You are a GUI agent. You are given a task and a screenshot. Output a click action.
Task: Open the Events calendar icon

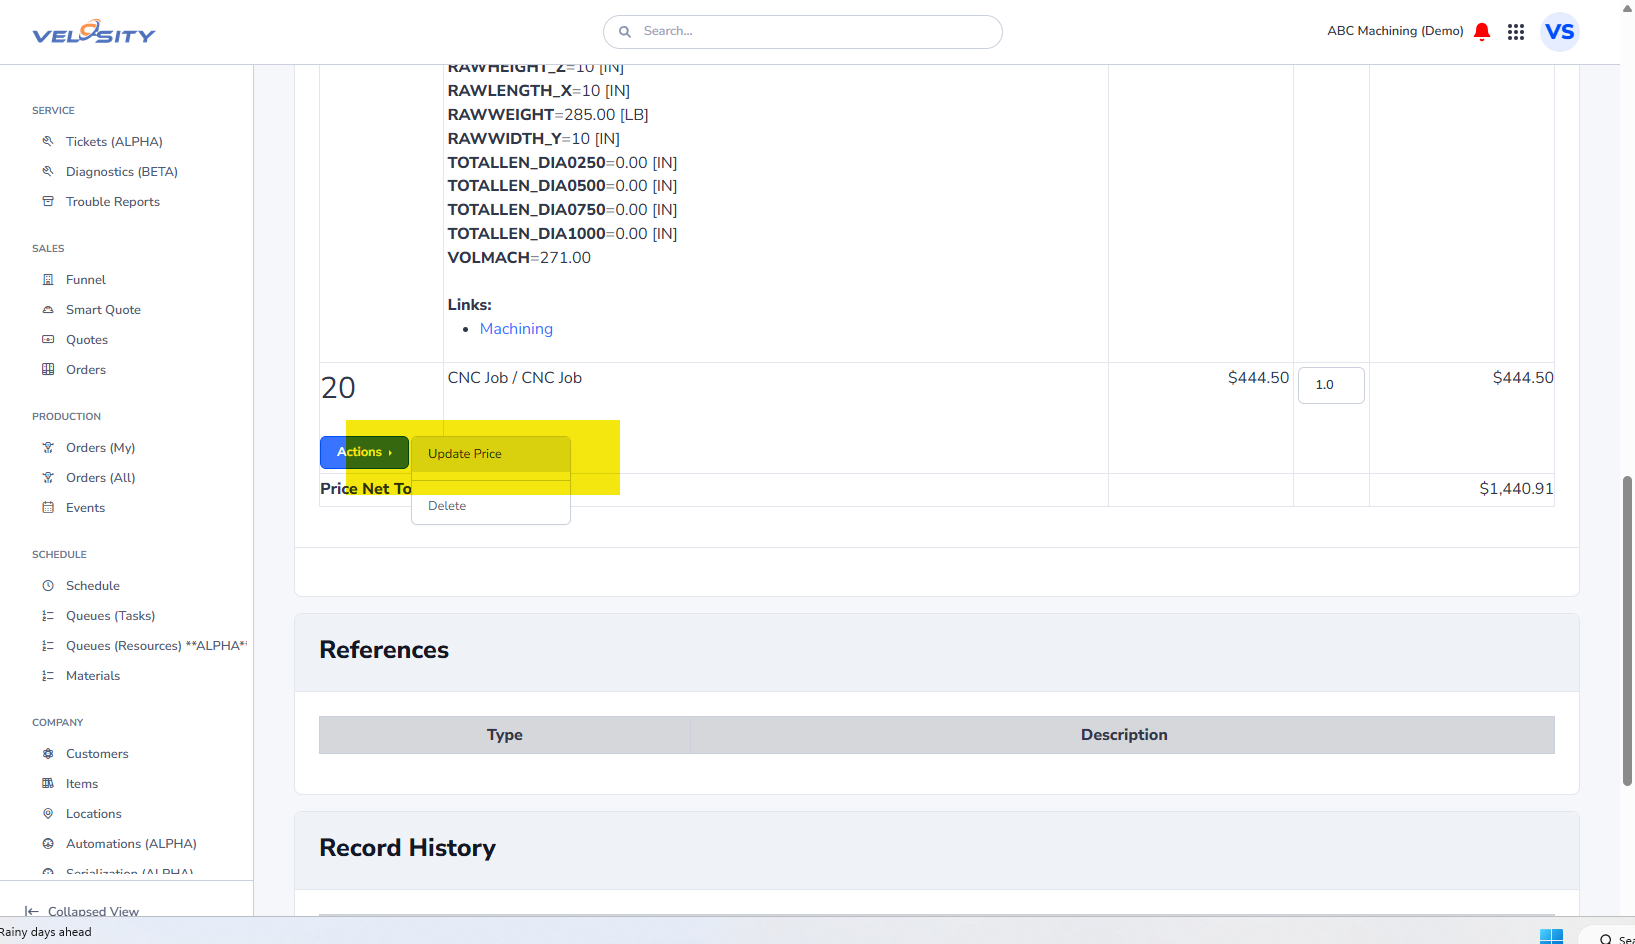pos(48,507)
